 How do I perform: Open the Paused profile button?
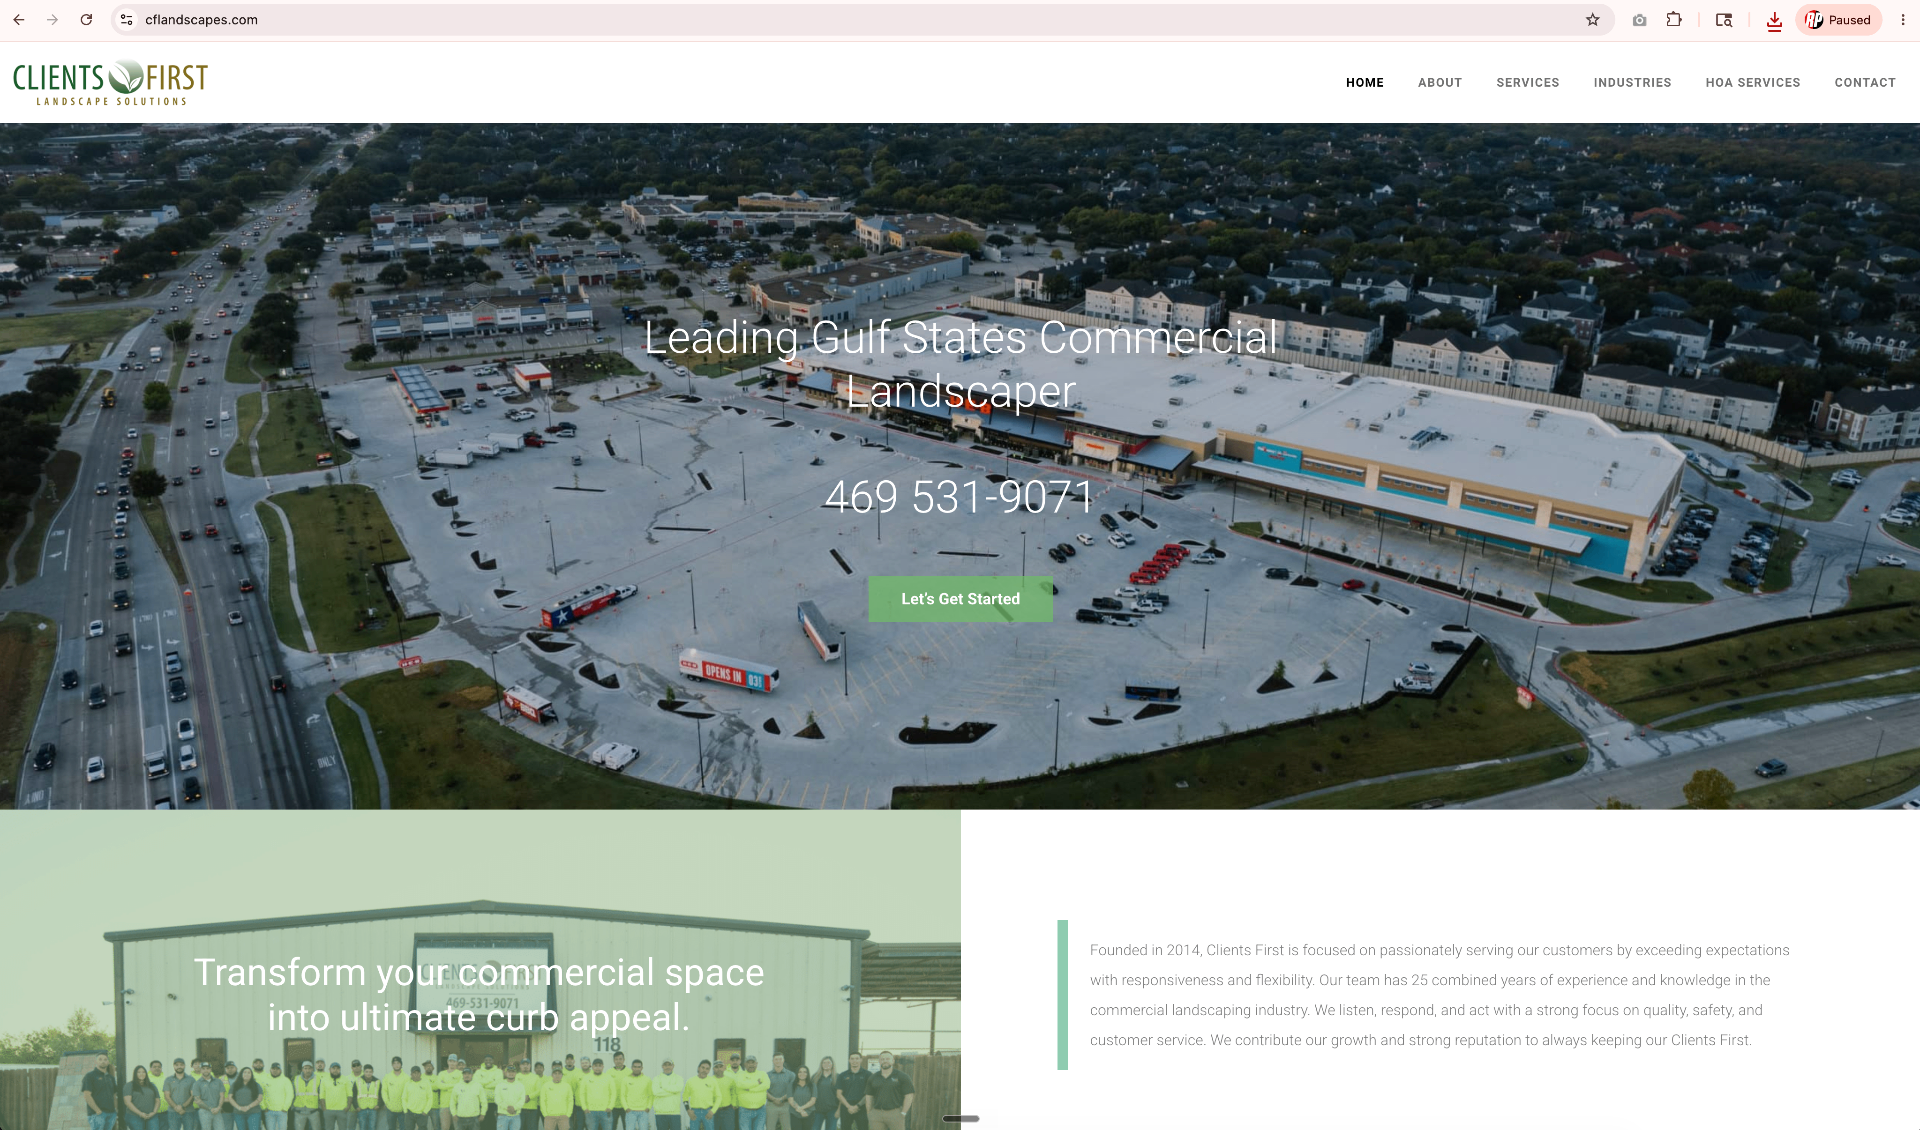1838,20
